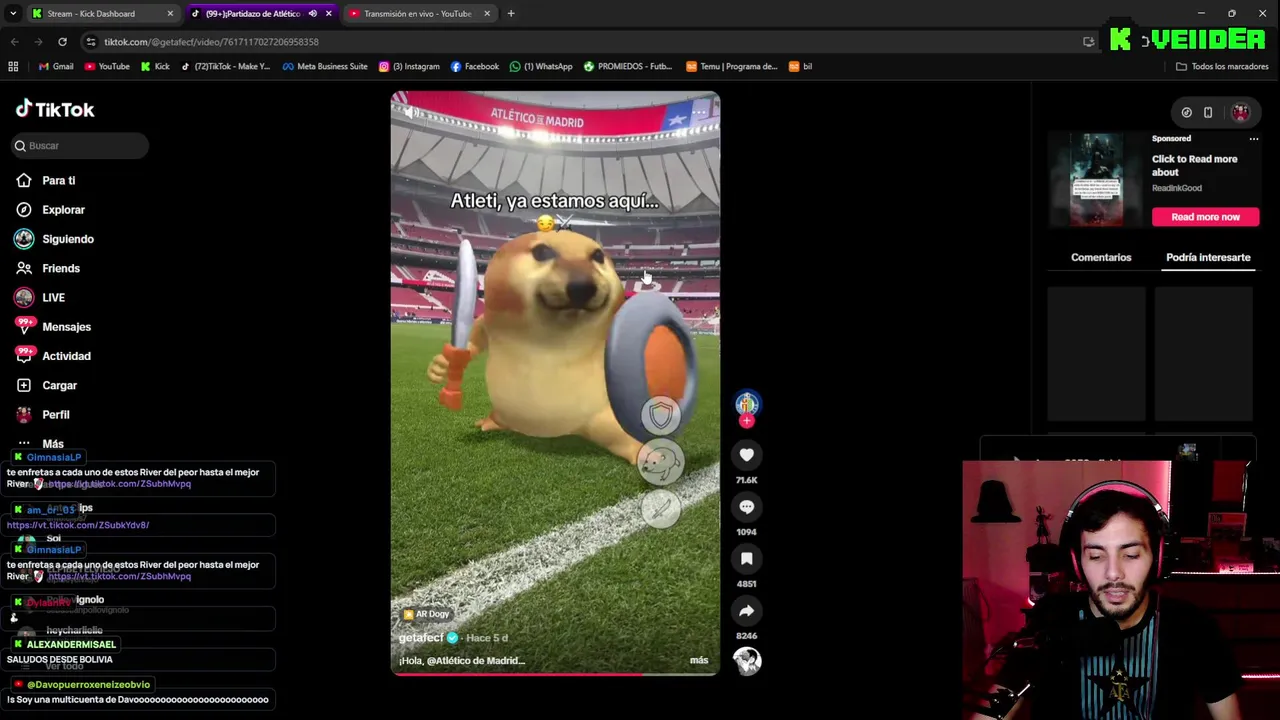This screenshot has width=1280, height=720.
Task: Open the cast icon in address bar
Action: 1088,42
